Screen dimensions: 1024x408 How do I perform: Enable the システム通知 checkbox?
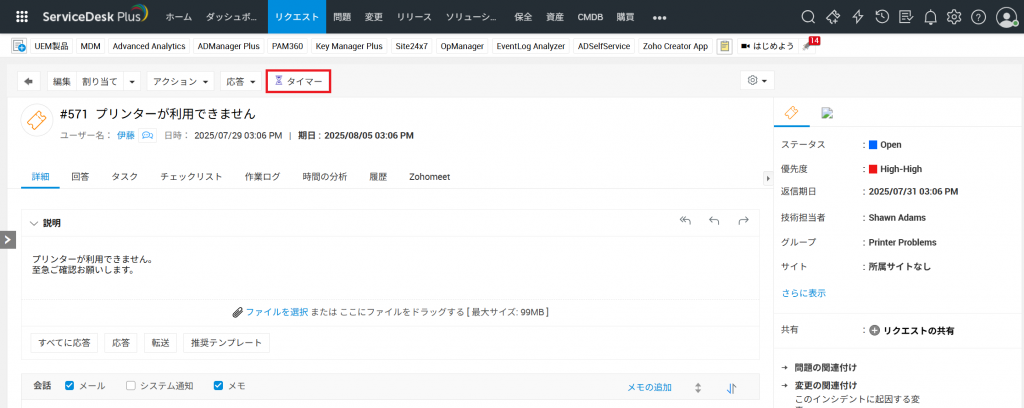(130, 386)
